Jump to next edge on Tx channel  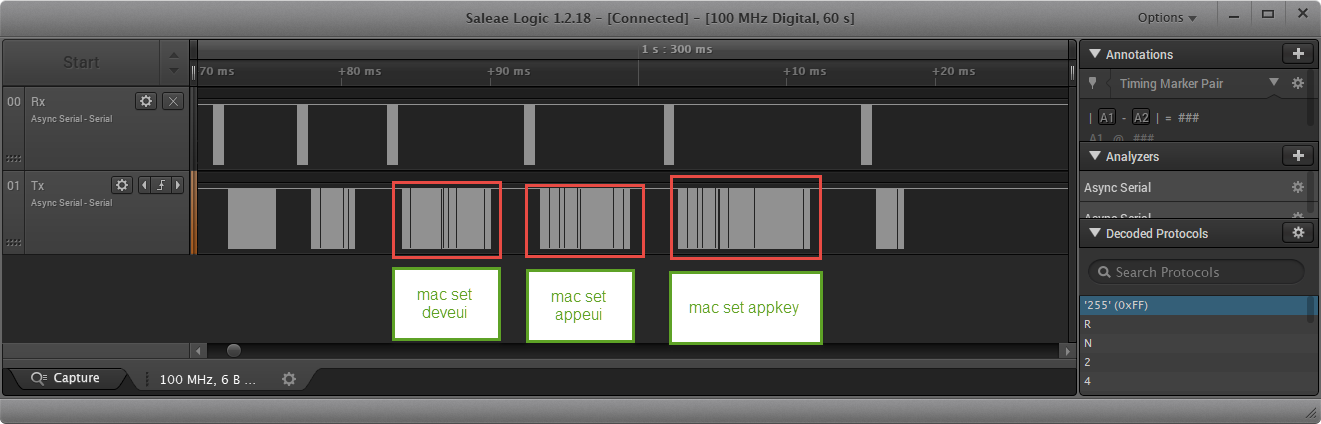pyautogui.click(x=178, y=185)
